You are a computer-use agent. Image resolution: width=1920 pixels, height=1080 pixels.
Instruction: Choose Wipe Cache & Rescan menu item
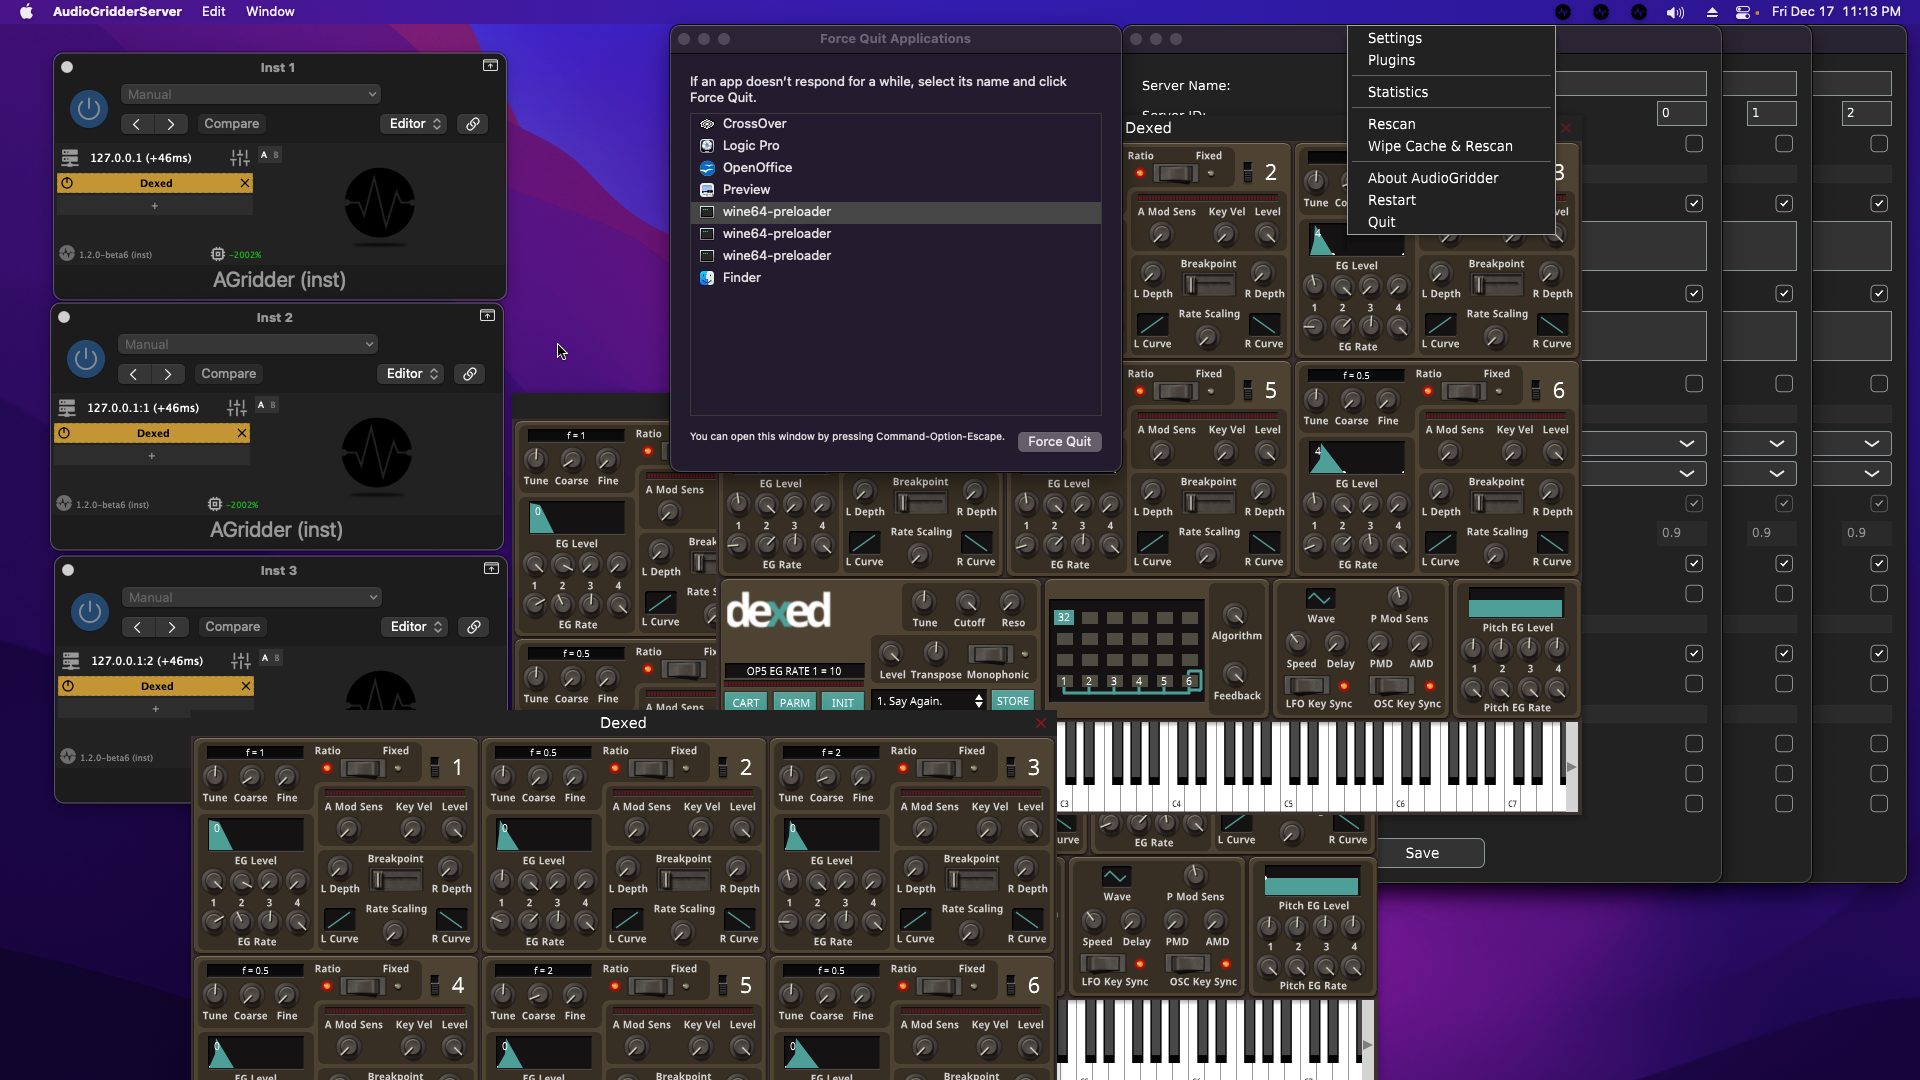[1440, 146]
